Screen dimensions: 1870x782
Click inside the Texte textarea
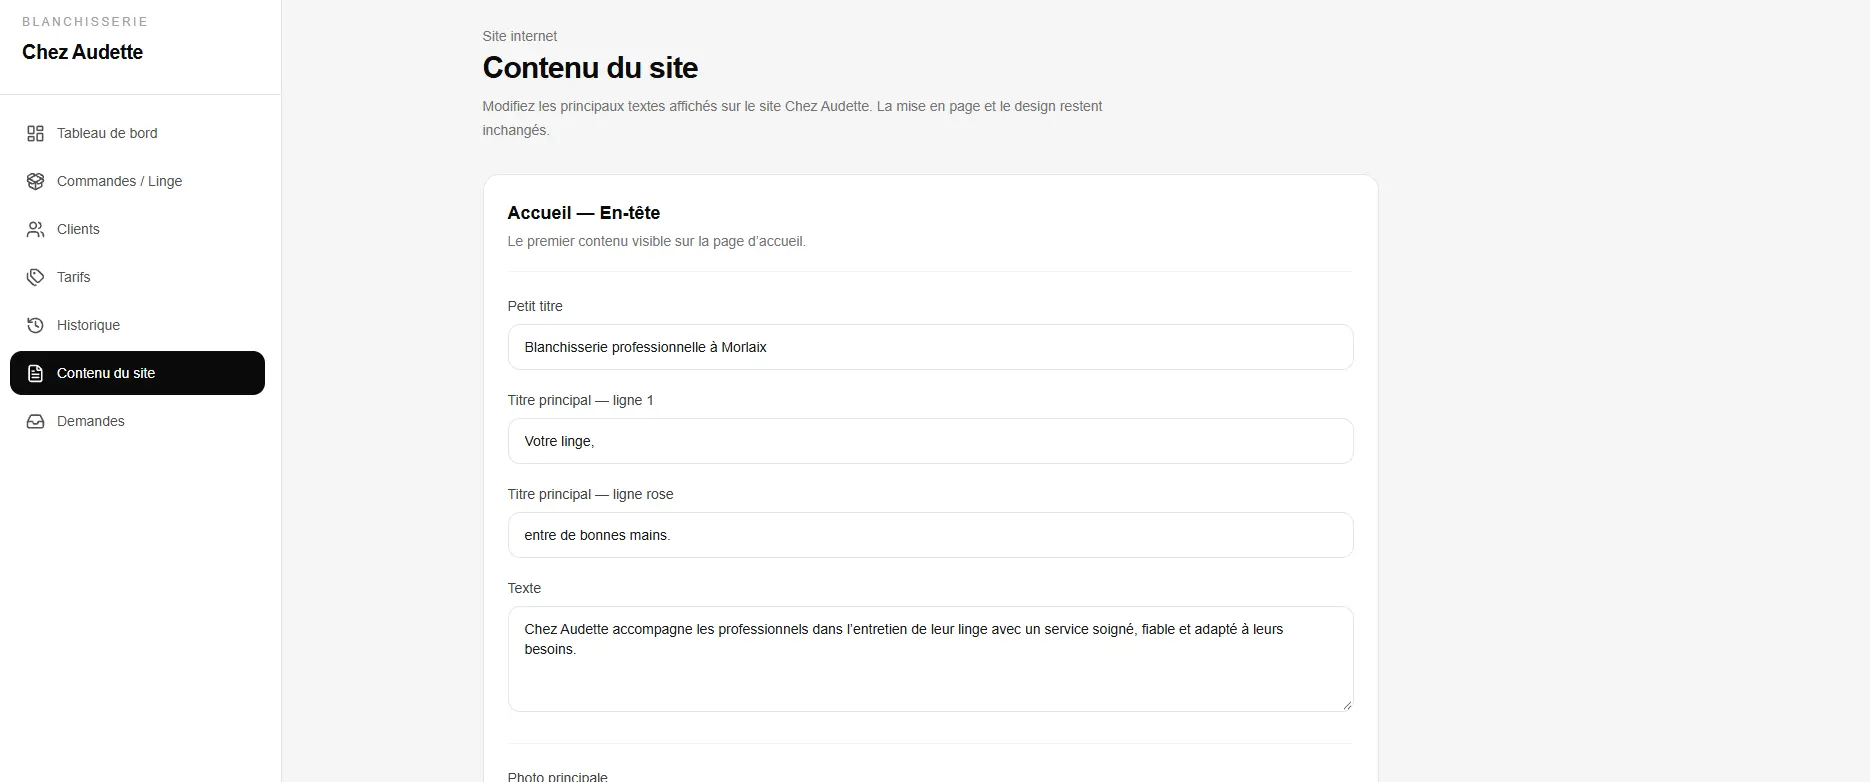click(930, 659)
